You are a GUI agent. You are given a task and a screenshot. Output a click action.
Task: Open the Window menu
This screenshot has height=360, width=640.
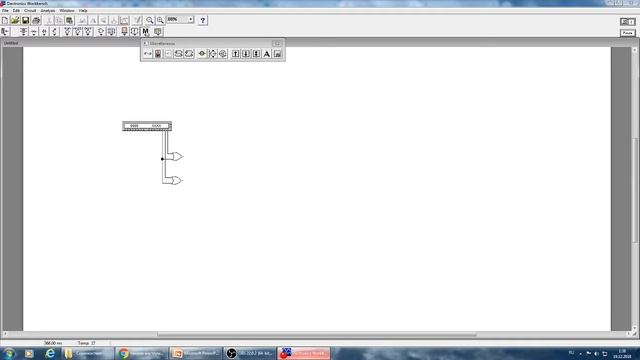pyautogui.click(x=67, y=11)
